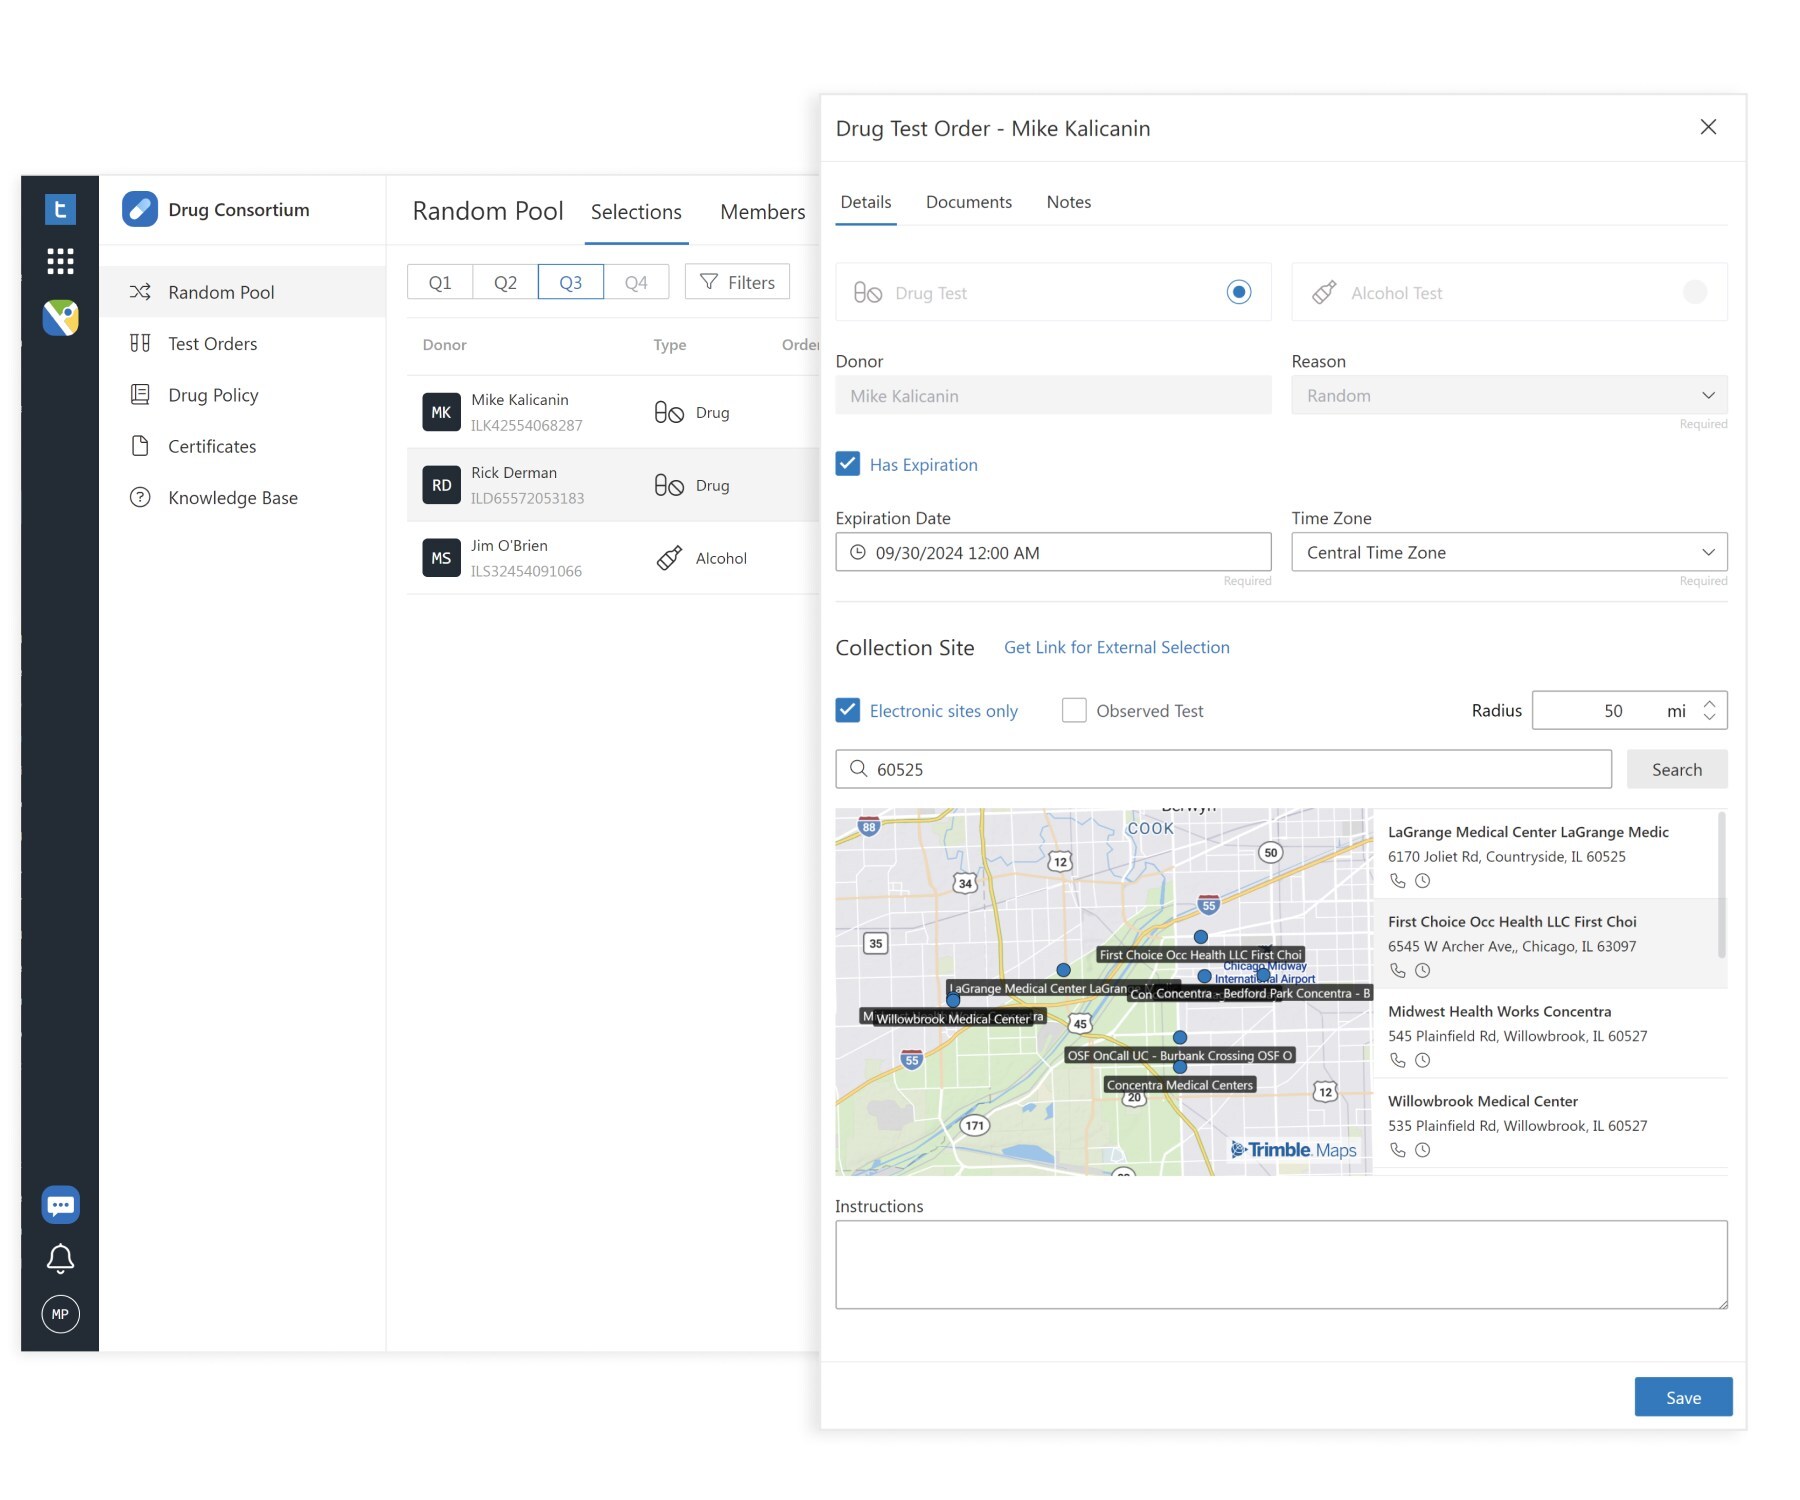Open the chat support icon

click(60, 1205)
